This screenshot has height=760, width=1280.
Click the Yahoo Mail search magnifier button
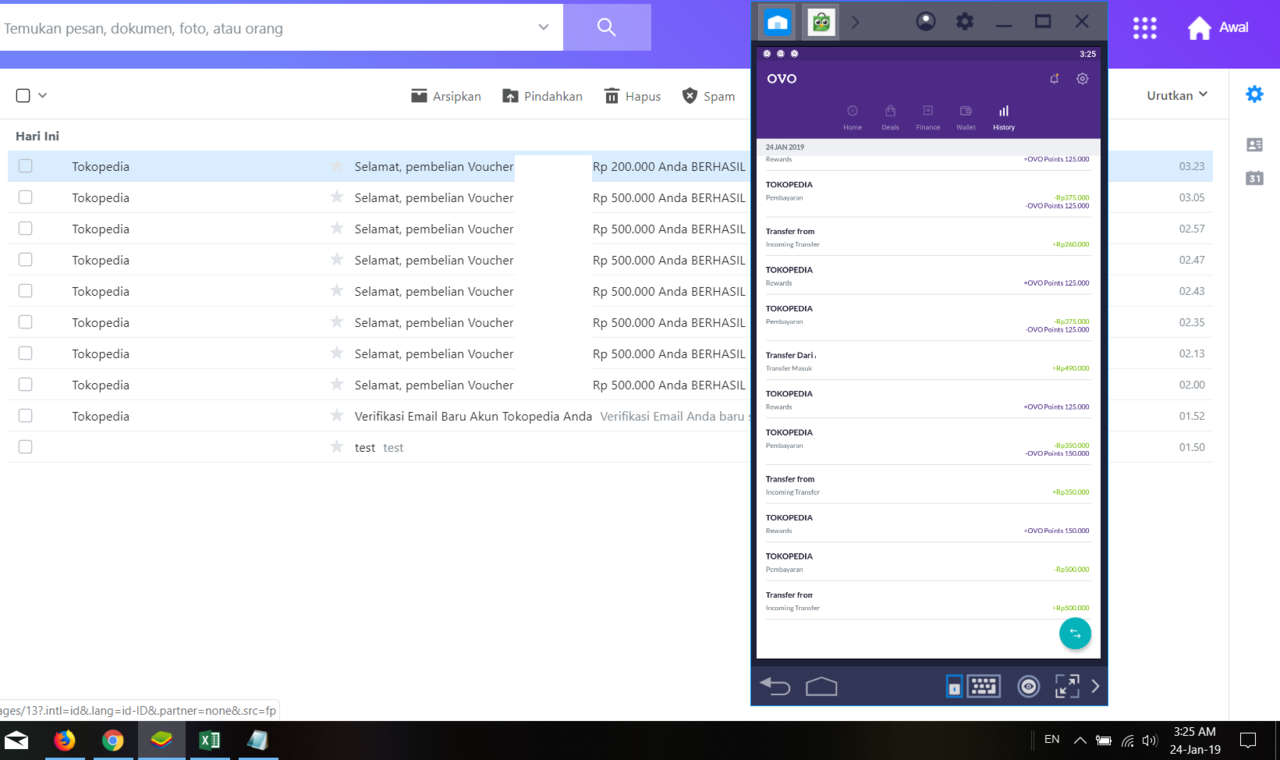tap(606, 27)
